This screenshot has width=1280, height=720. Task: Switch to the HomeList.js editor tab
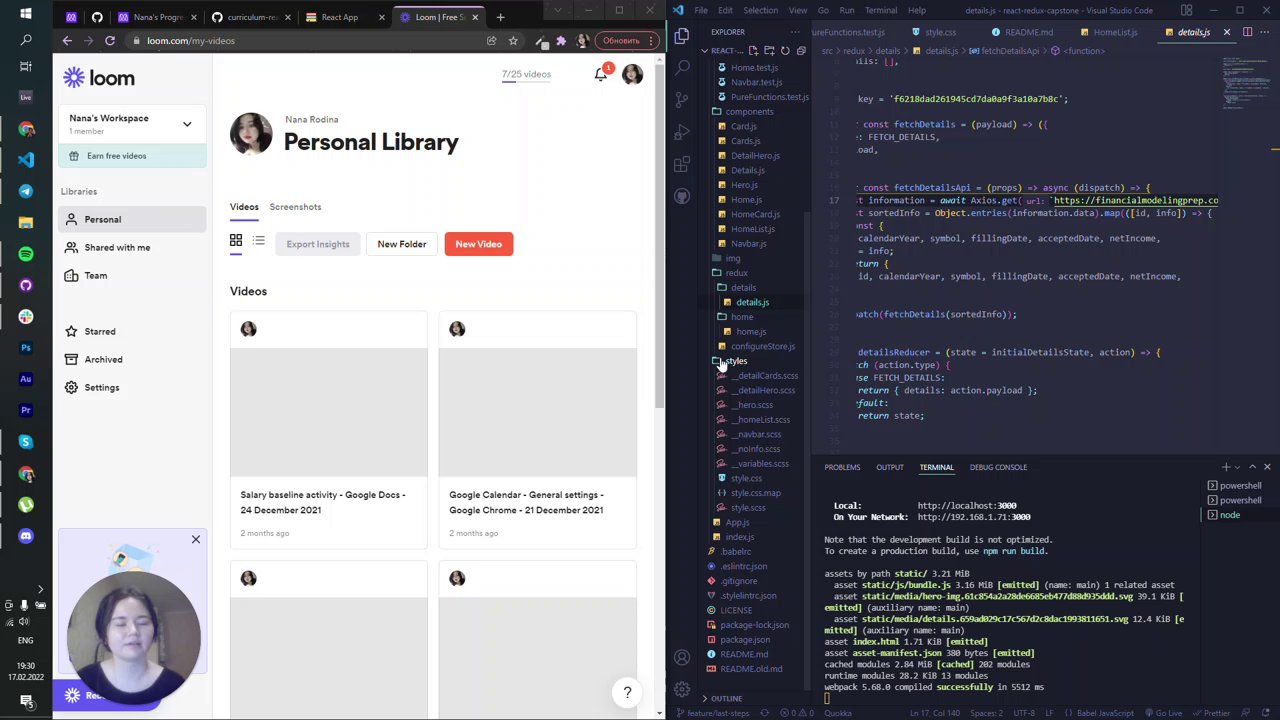(x=1114, y=32)
